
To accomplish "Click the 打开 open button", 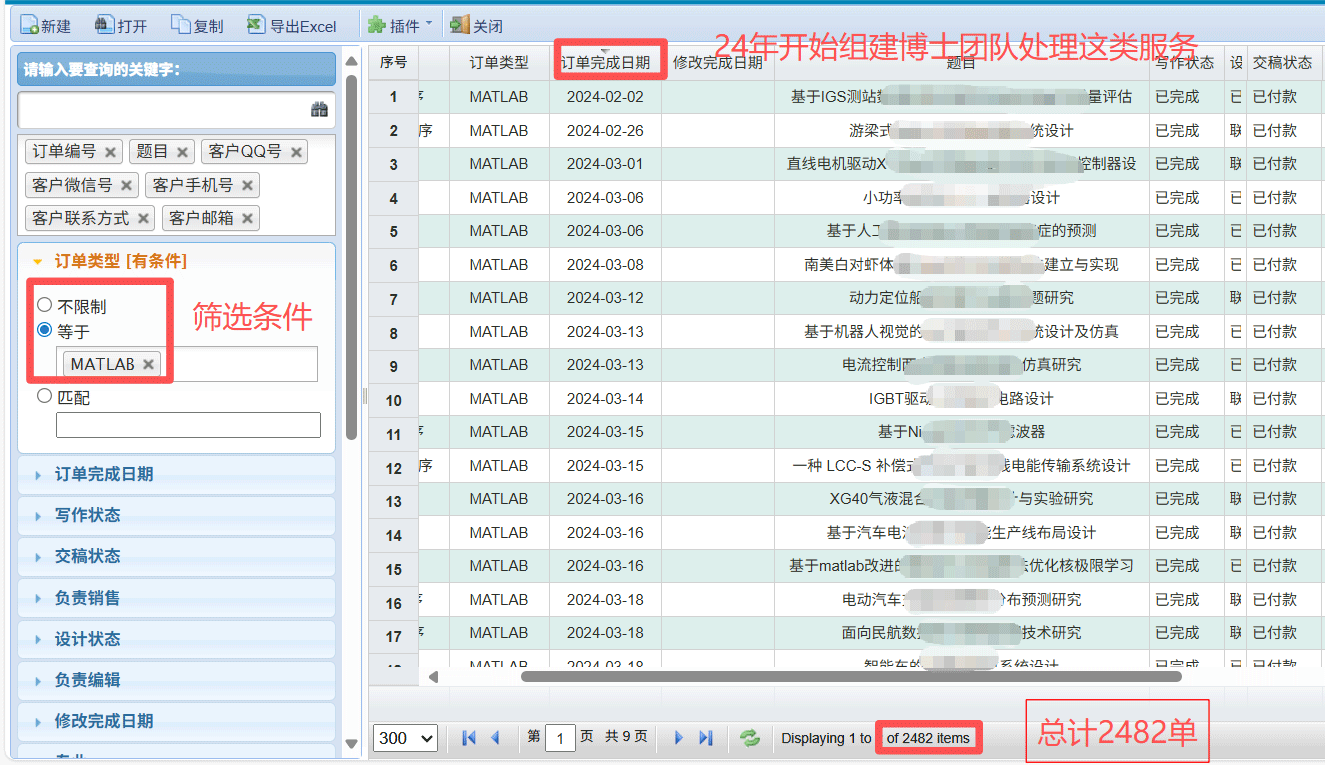I will (120, 25).
